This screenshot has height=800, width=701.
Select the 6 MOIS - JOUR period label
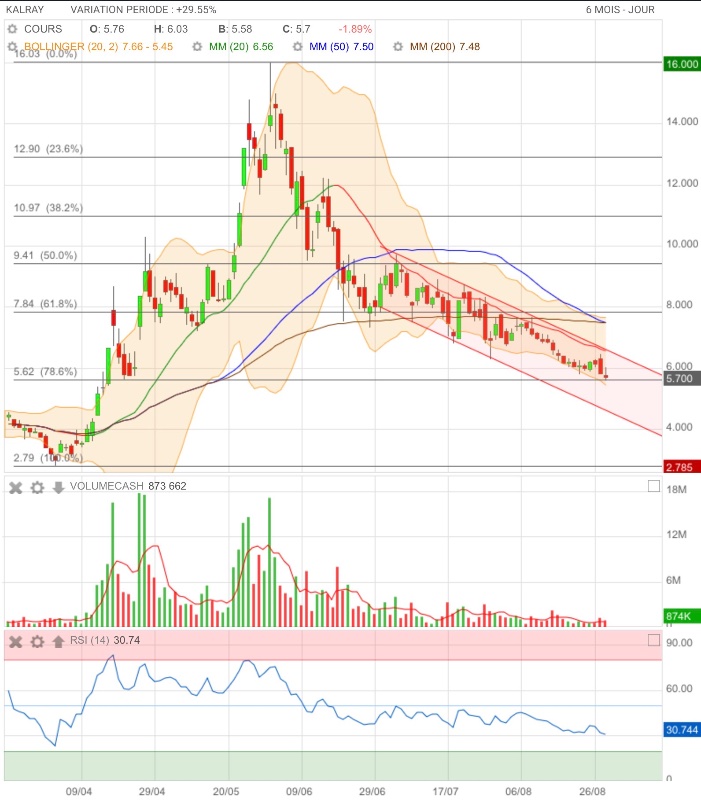620,10
